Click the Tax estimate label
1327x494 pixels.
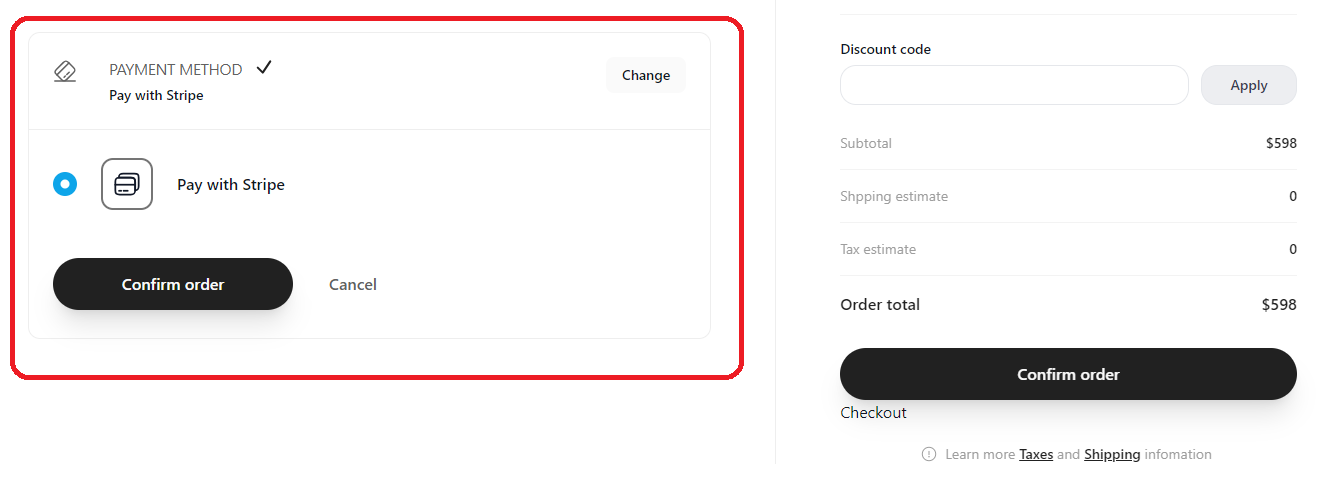[878, 249]
